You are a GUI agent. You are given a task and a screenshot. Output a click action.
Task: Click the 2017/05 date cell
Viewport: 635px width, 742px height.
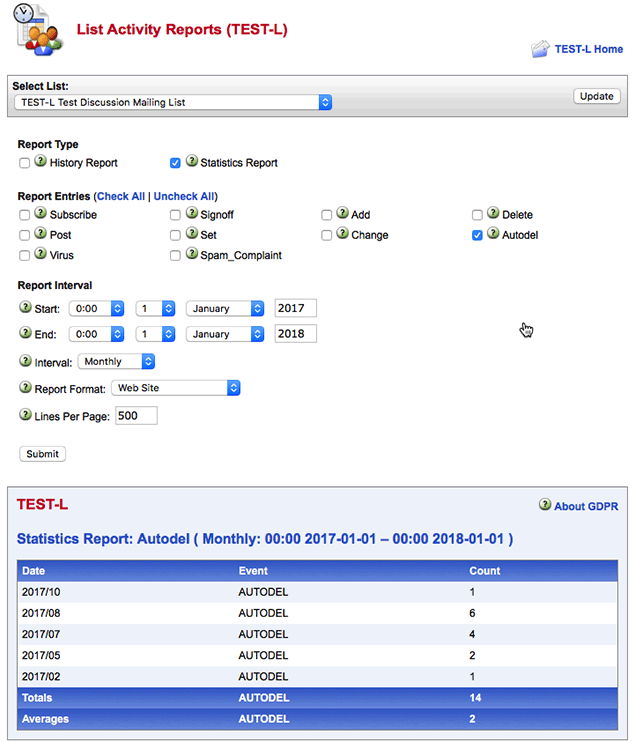pyautogui.click(x=41, y=655)
